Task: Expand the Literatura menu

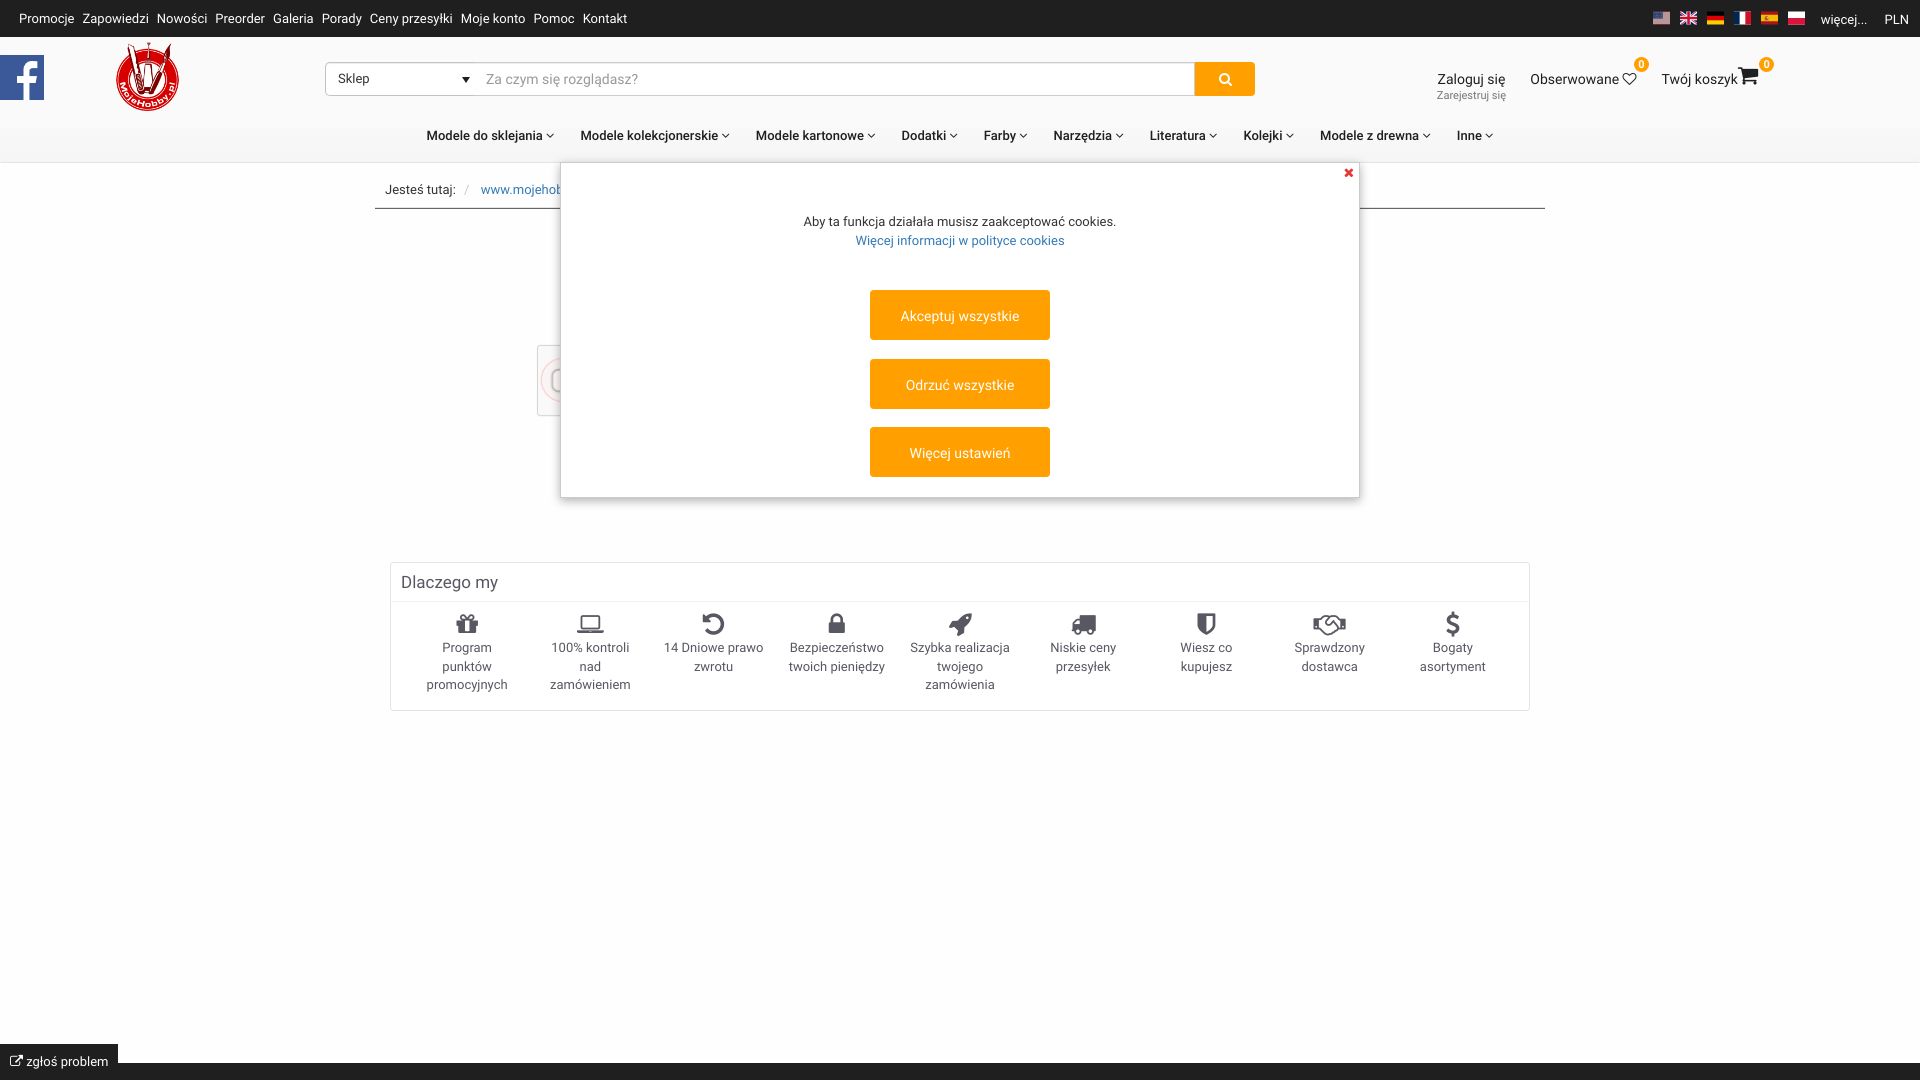Action: [x=1183, y=136]
